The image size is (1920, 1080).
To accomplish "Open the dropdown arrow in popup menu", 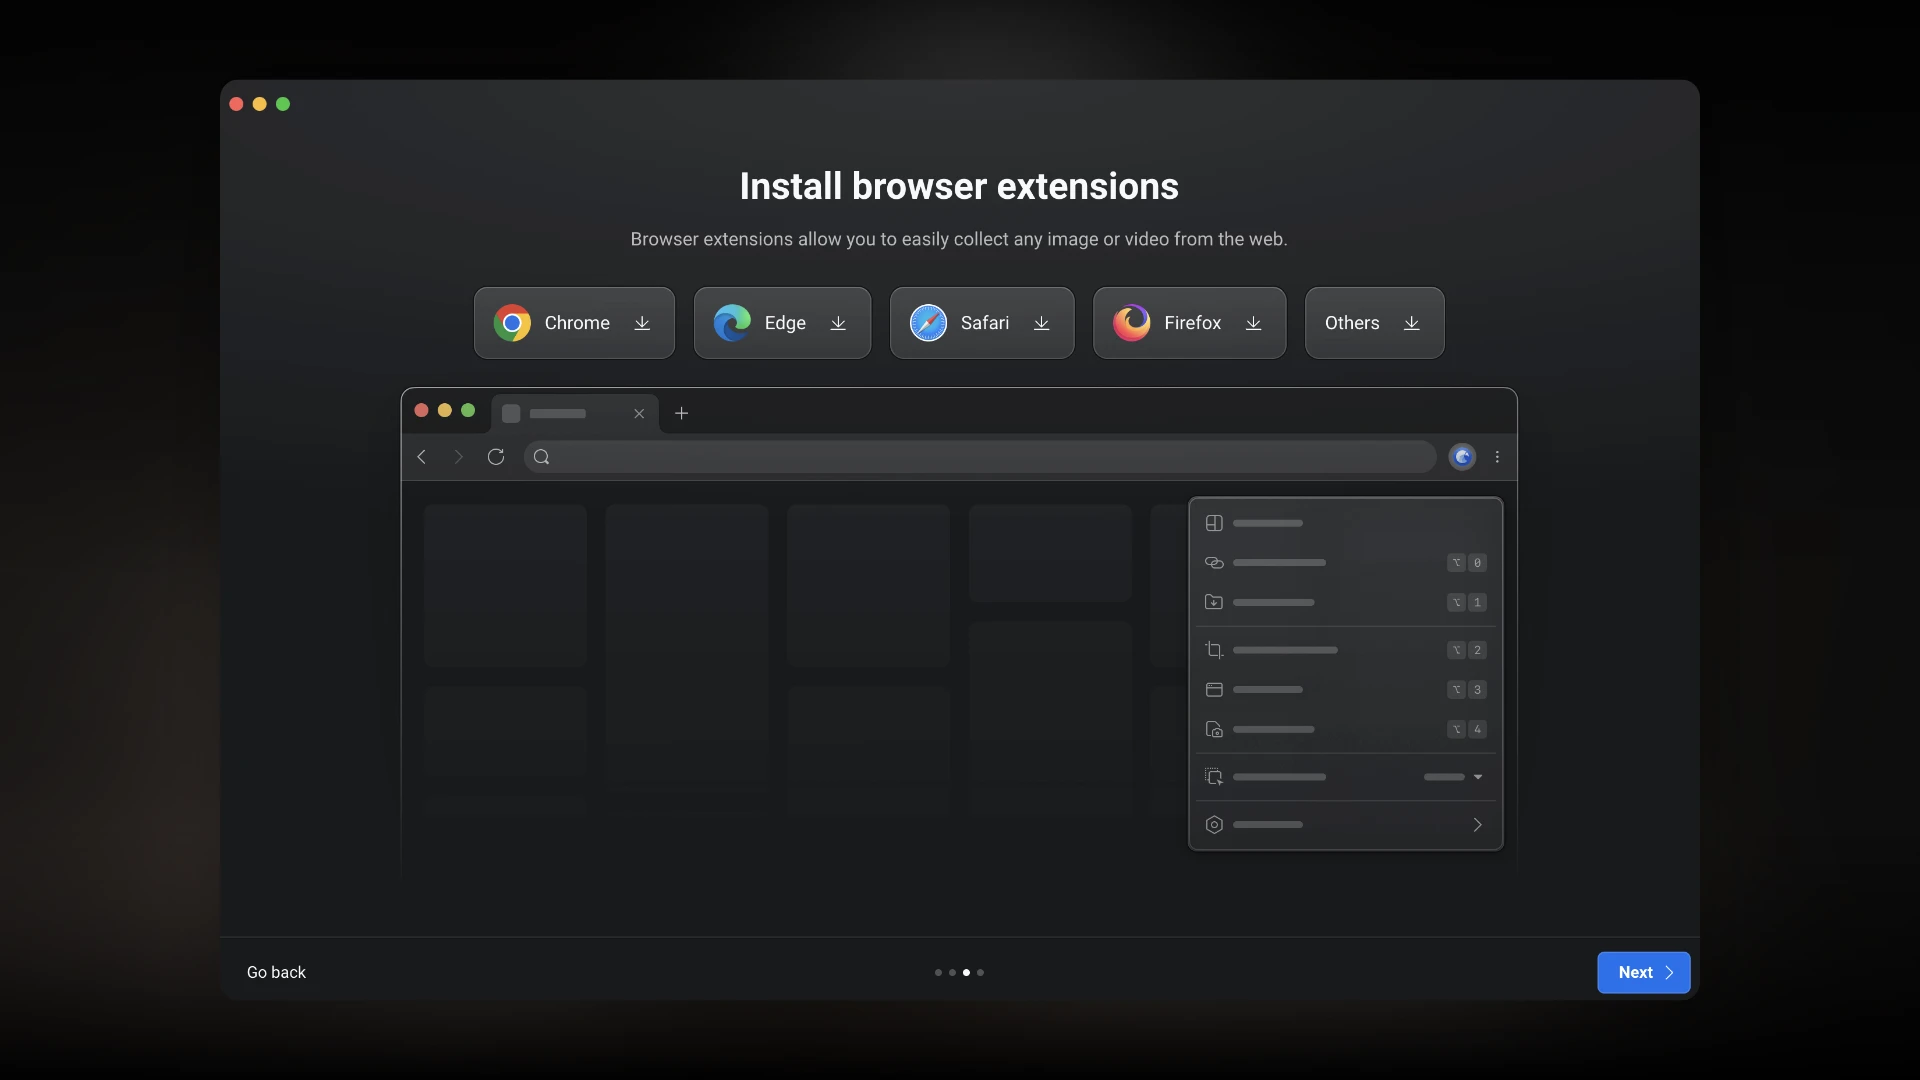I will [1478, 777].
